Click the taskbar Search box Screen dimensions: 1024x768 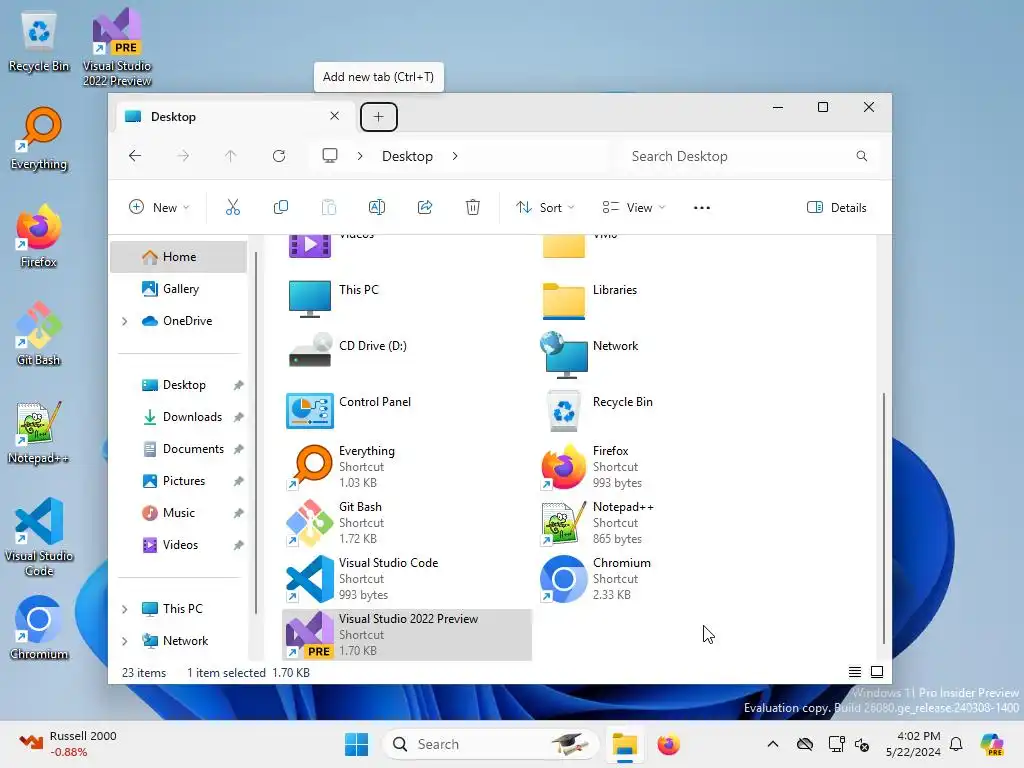[490, 744]
